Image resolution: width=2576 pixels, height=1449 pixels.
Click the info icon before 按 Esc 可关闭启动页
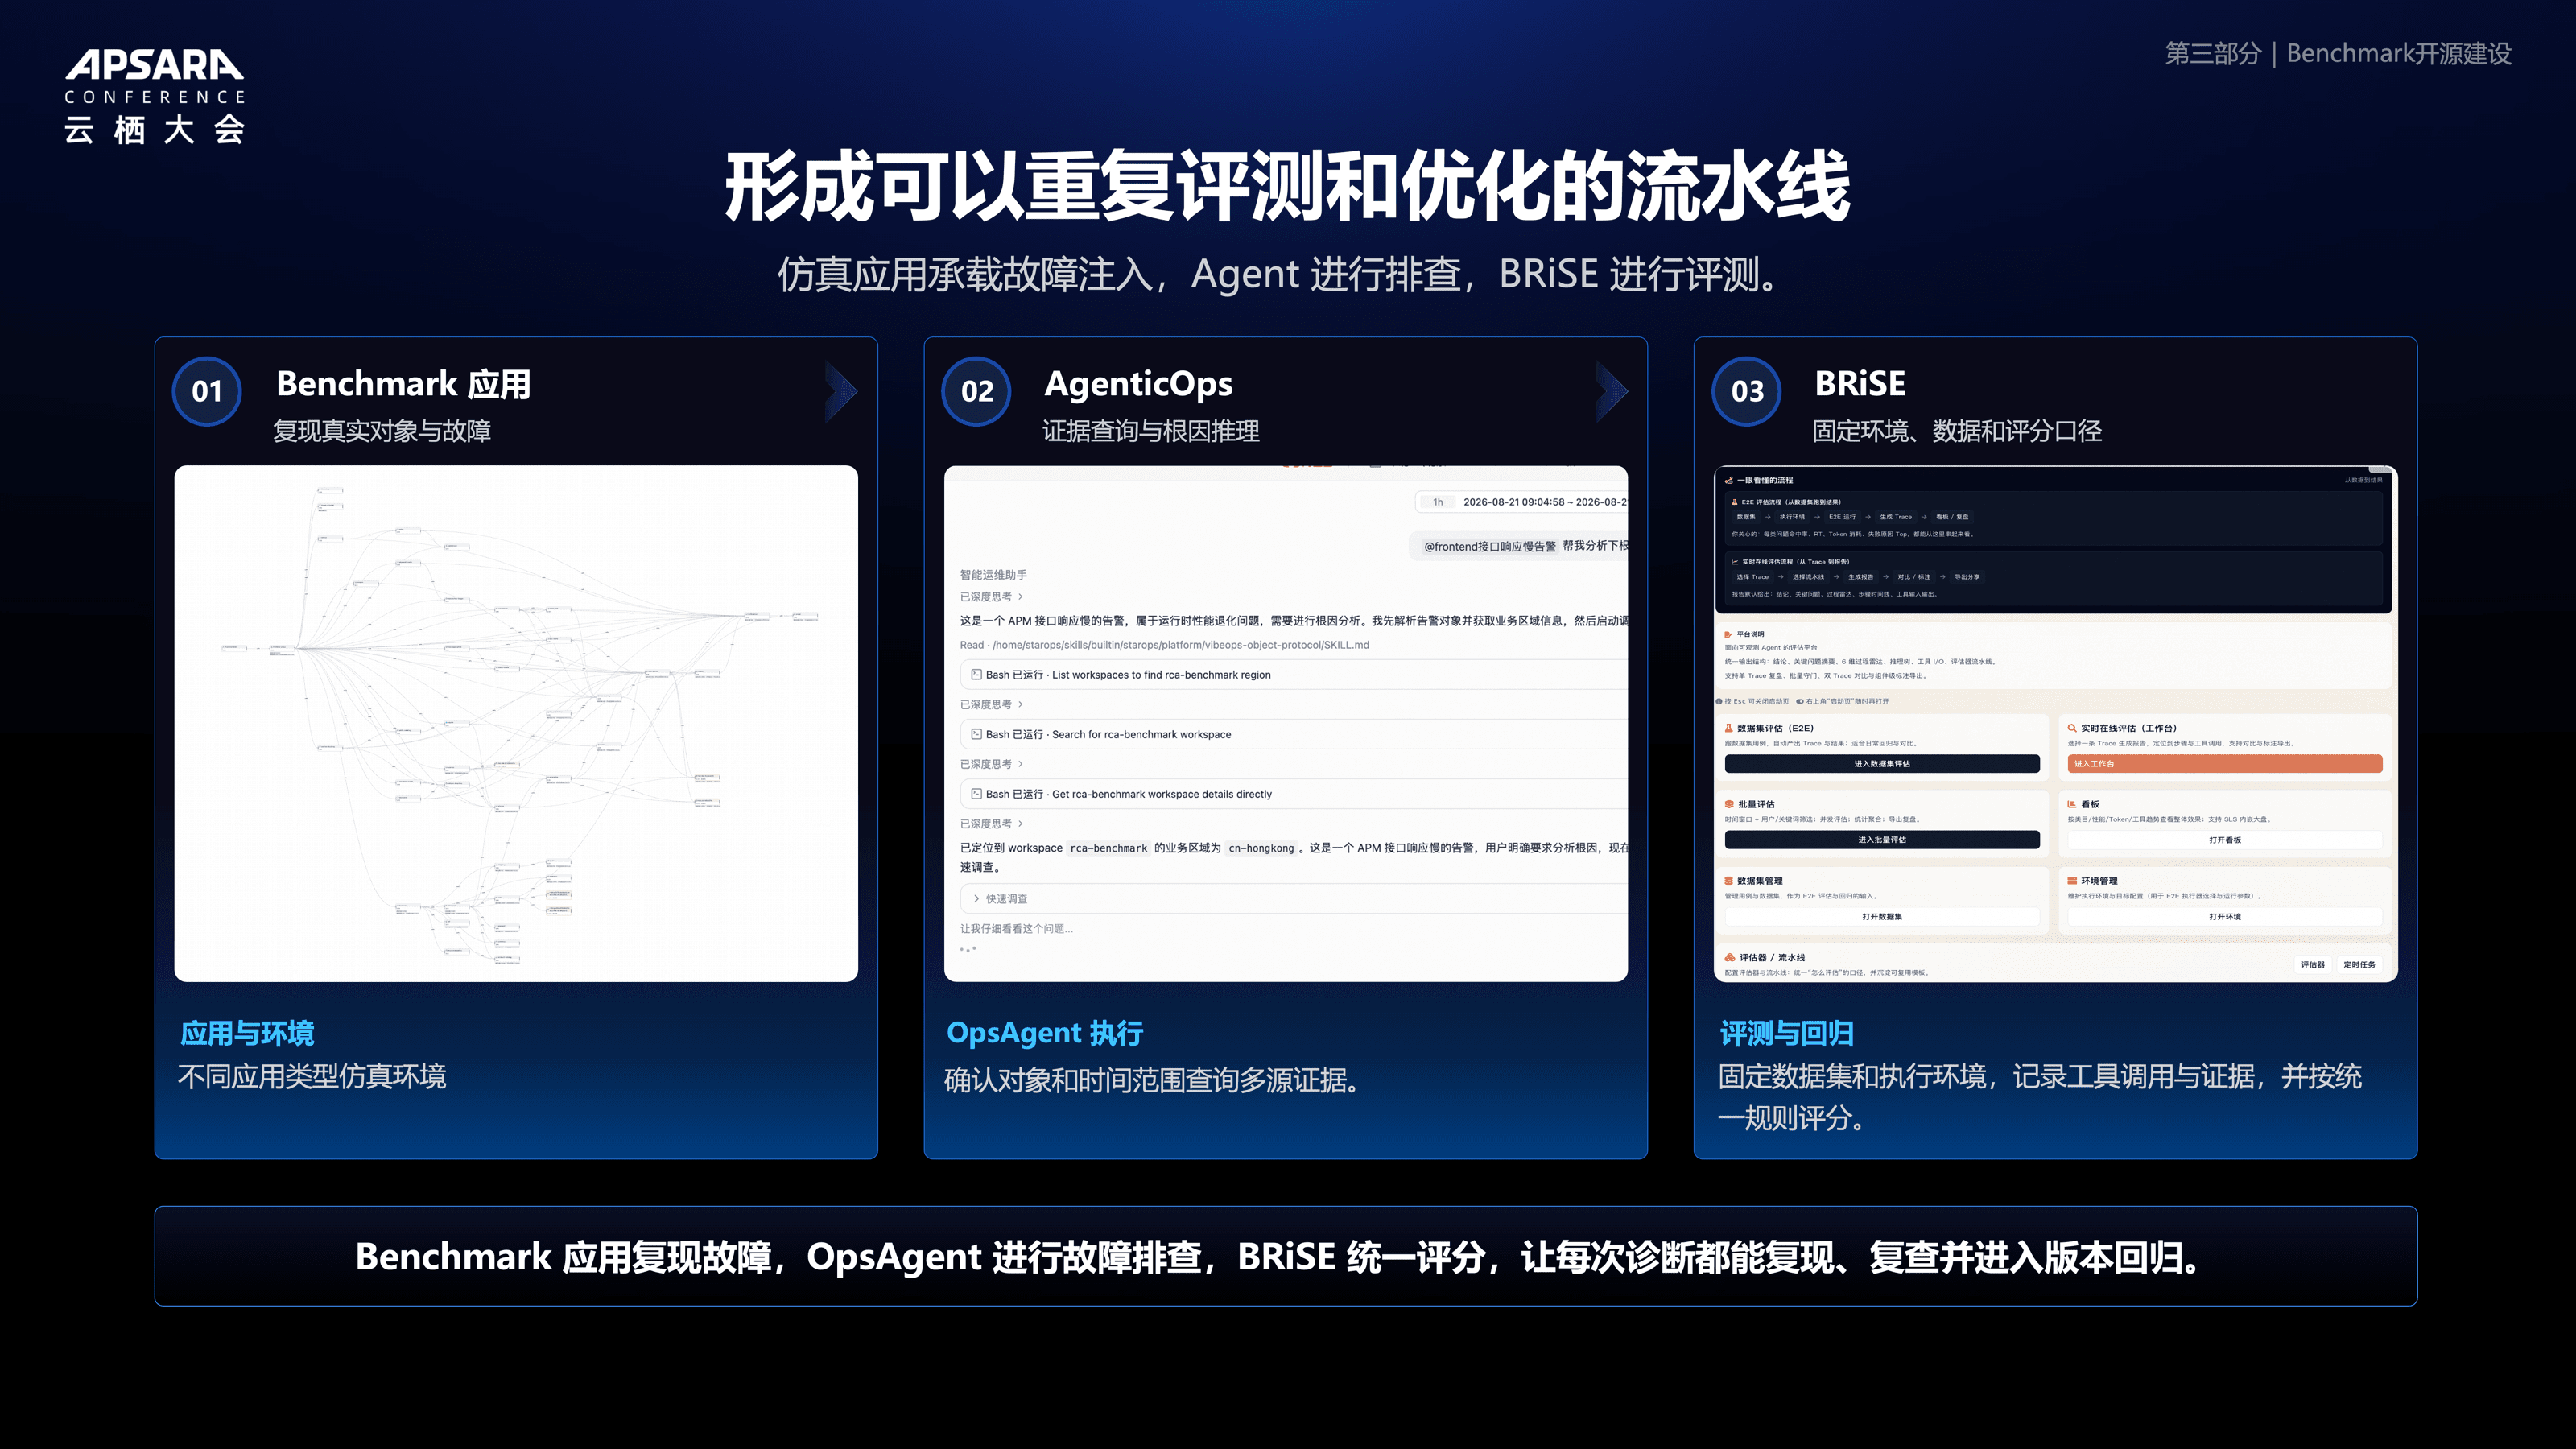pos(1720,701)
